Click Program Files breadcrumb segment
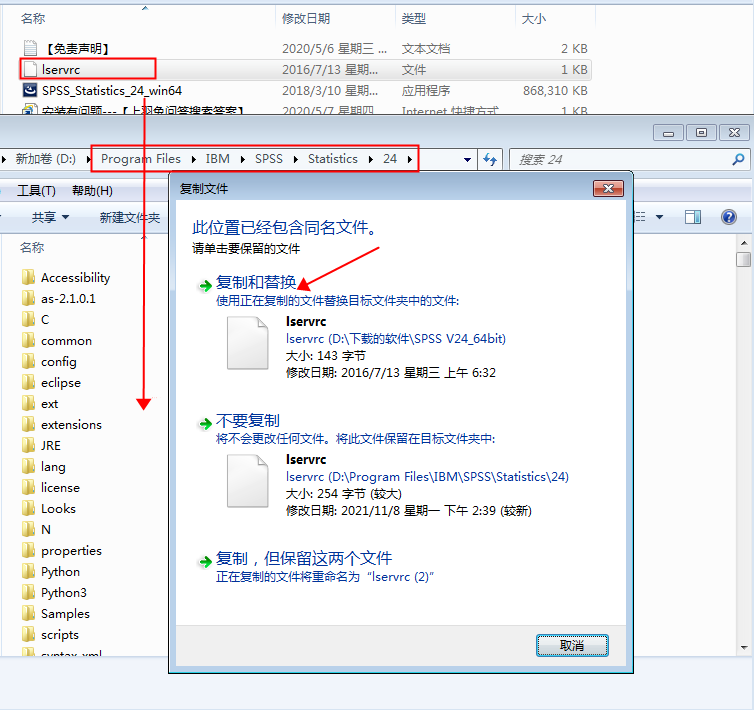The height and width of the screenshot is (710, 754). [x=140, y=159]
